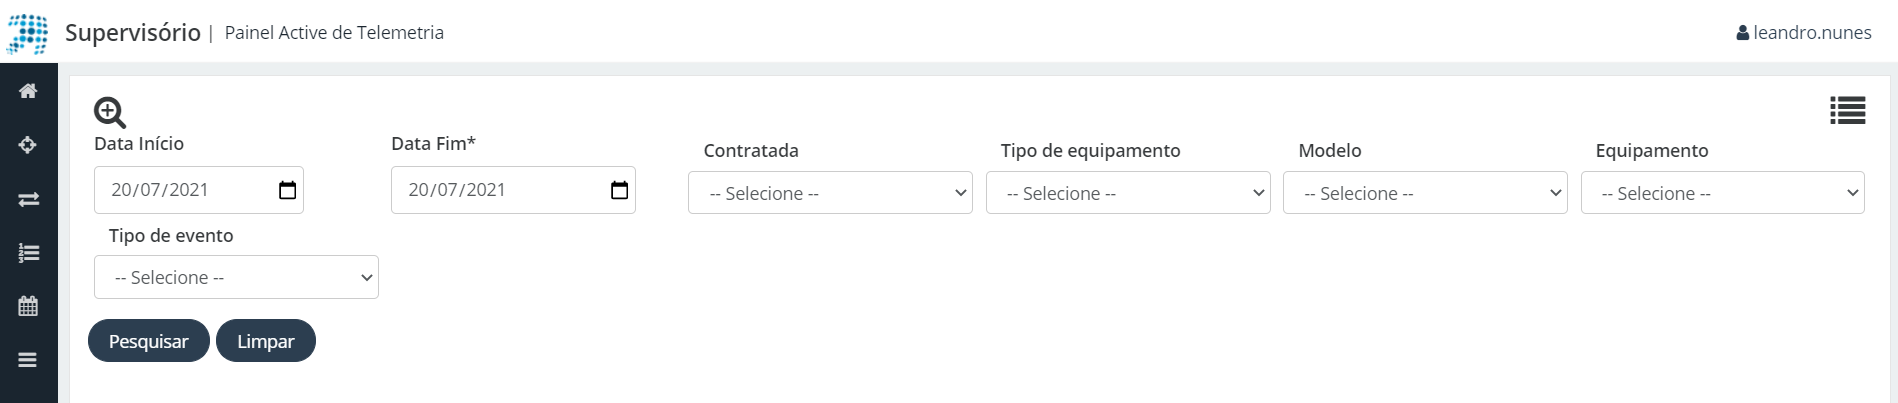
Task: Open the Equipamento select box
Action: [1723, 193]
